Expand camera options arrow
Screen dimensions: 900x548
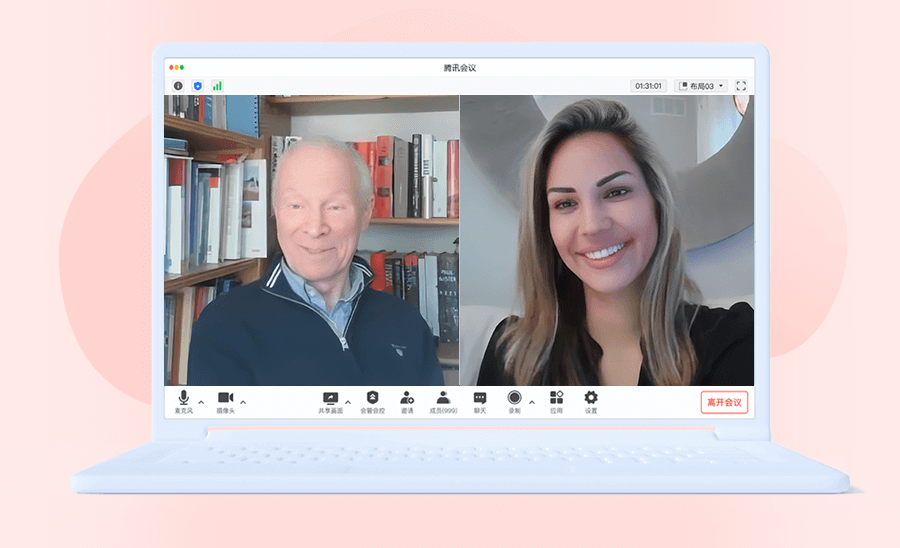(x=243, y=402)
